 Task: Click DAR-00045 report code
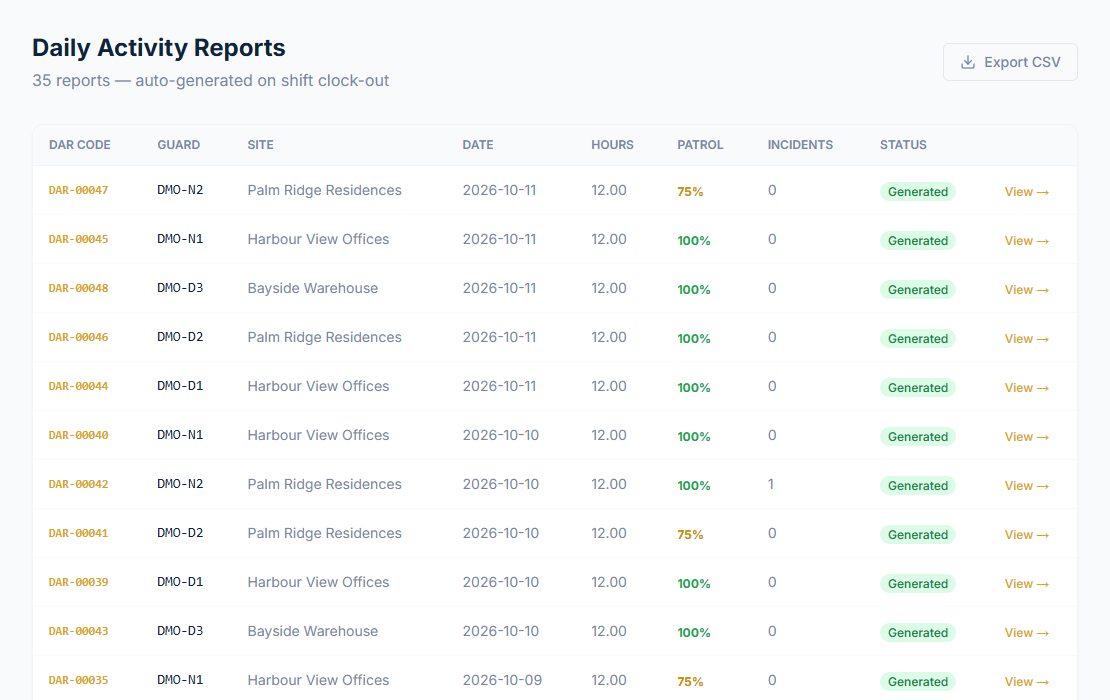point(79,239)
